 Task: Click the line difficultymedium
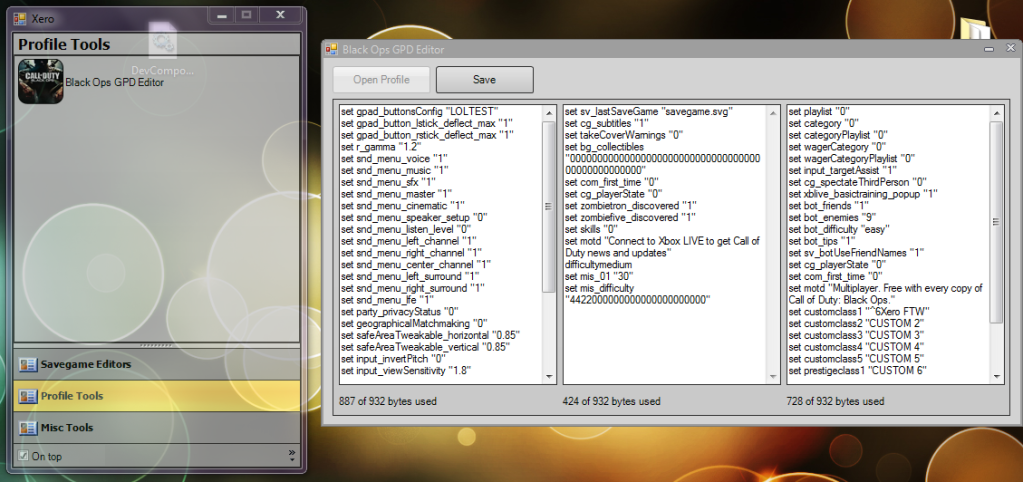tap(598, 265)
